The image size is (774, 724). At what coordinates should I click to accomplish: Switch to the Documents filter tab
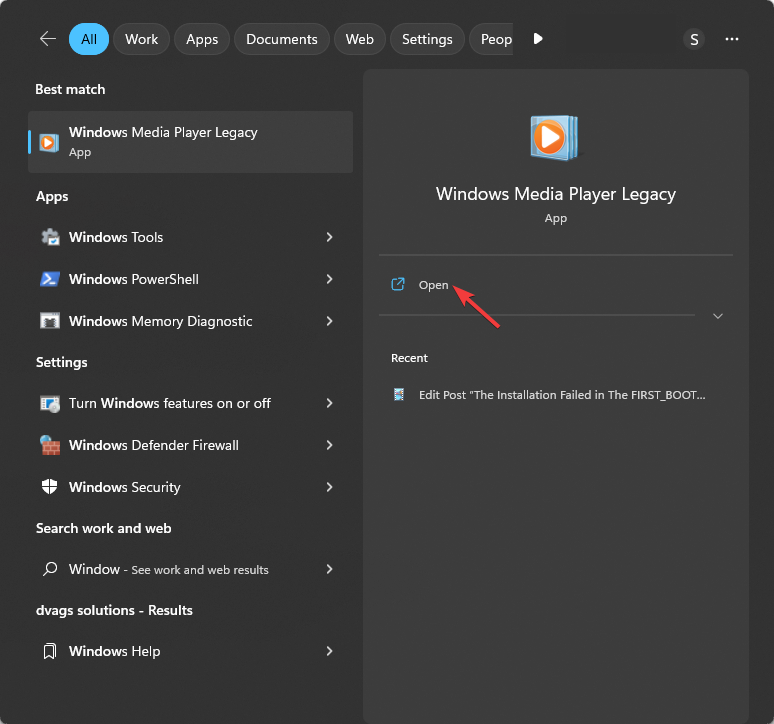[x=281, y=39]
